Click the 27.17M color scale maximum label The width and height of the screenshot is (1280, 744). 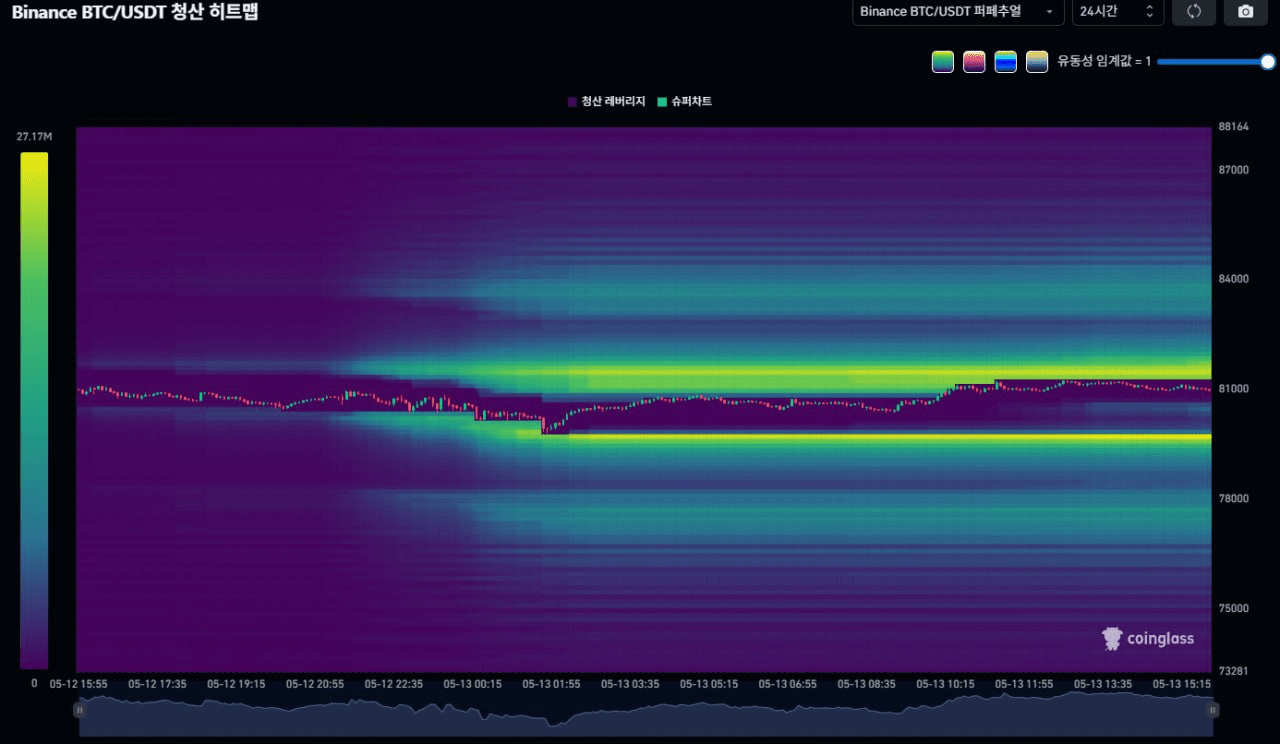34,136
